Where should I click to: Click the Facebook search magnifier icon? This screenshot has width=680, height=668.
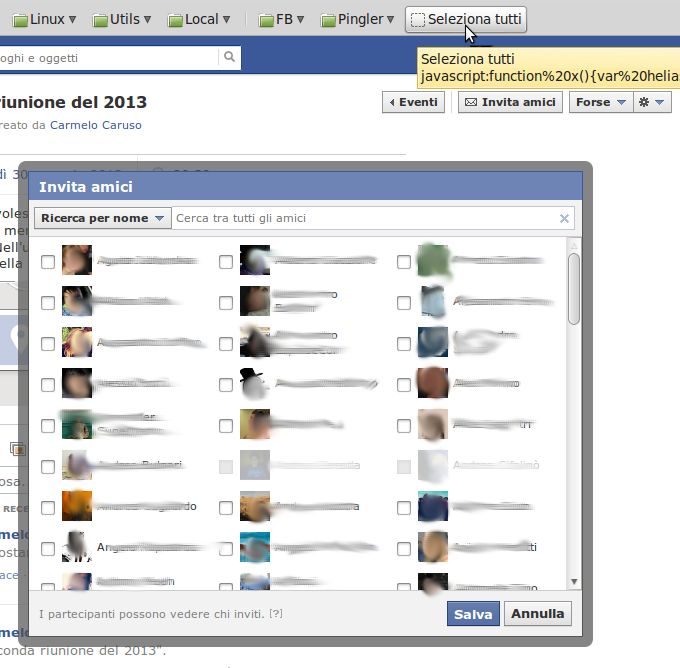pos(229,57)
